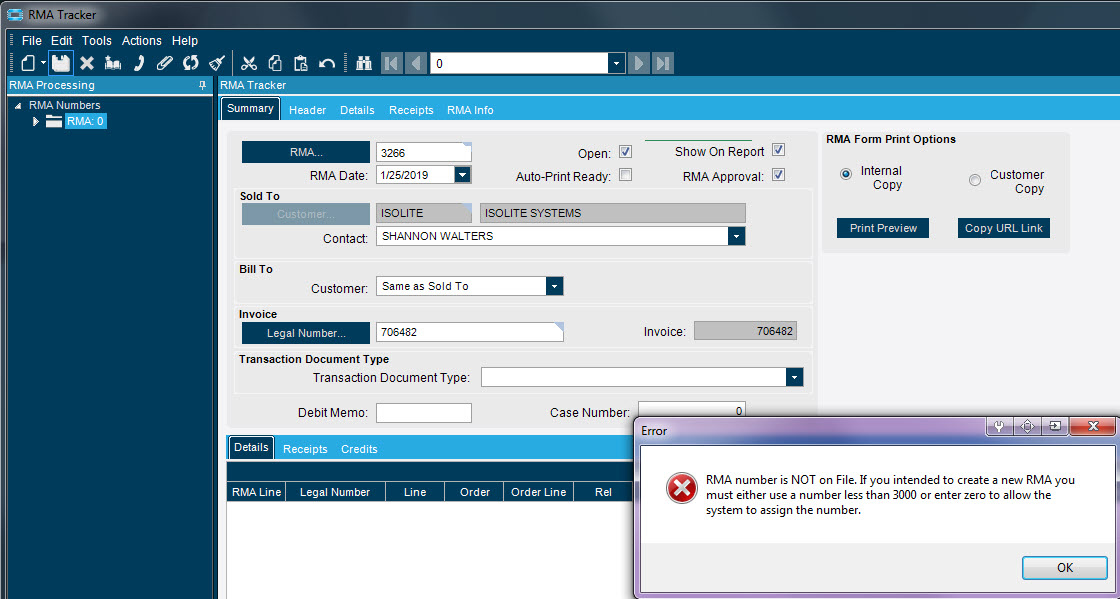Click the New document toolbar icon
Image resolution: width=1120 pixels, height=599 pixels.
pyautogui.click(x=28, y=63)
